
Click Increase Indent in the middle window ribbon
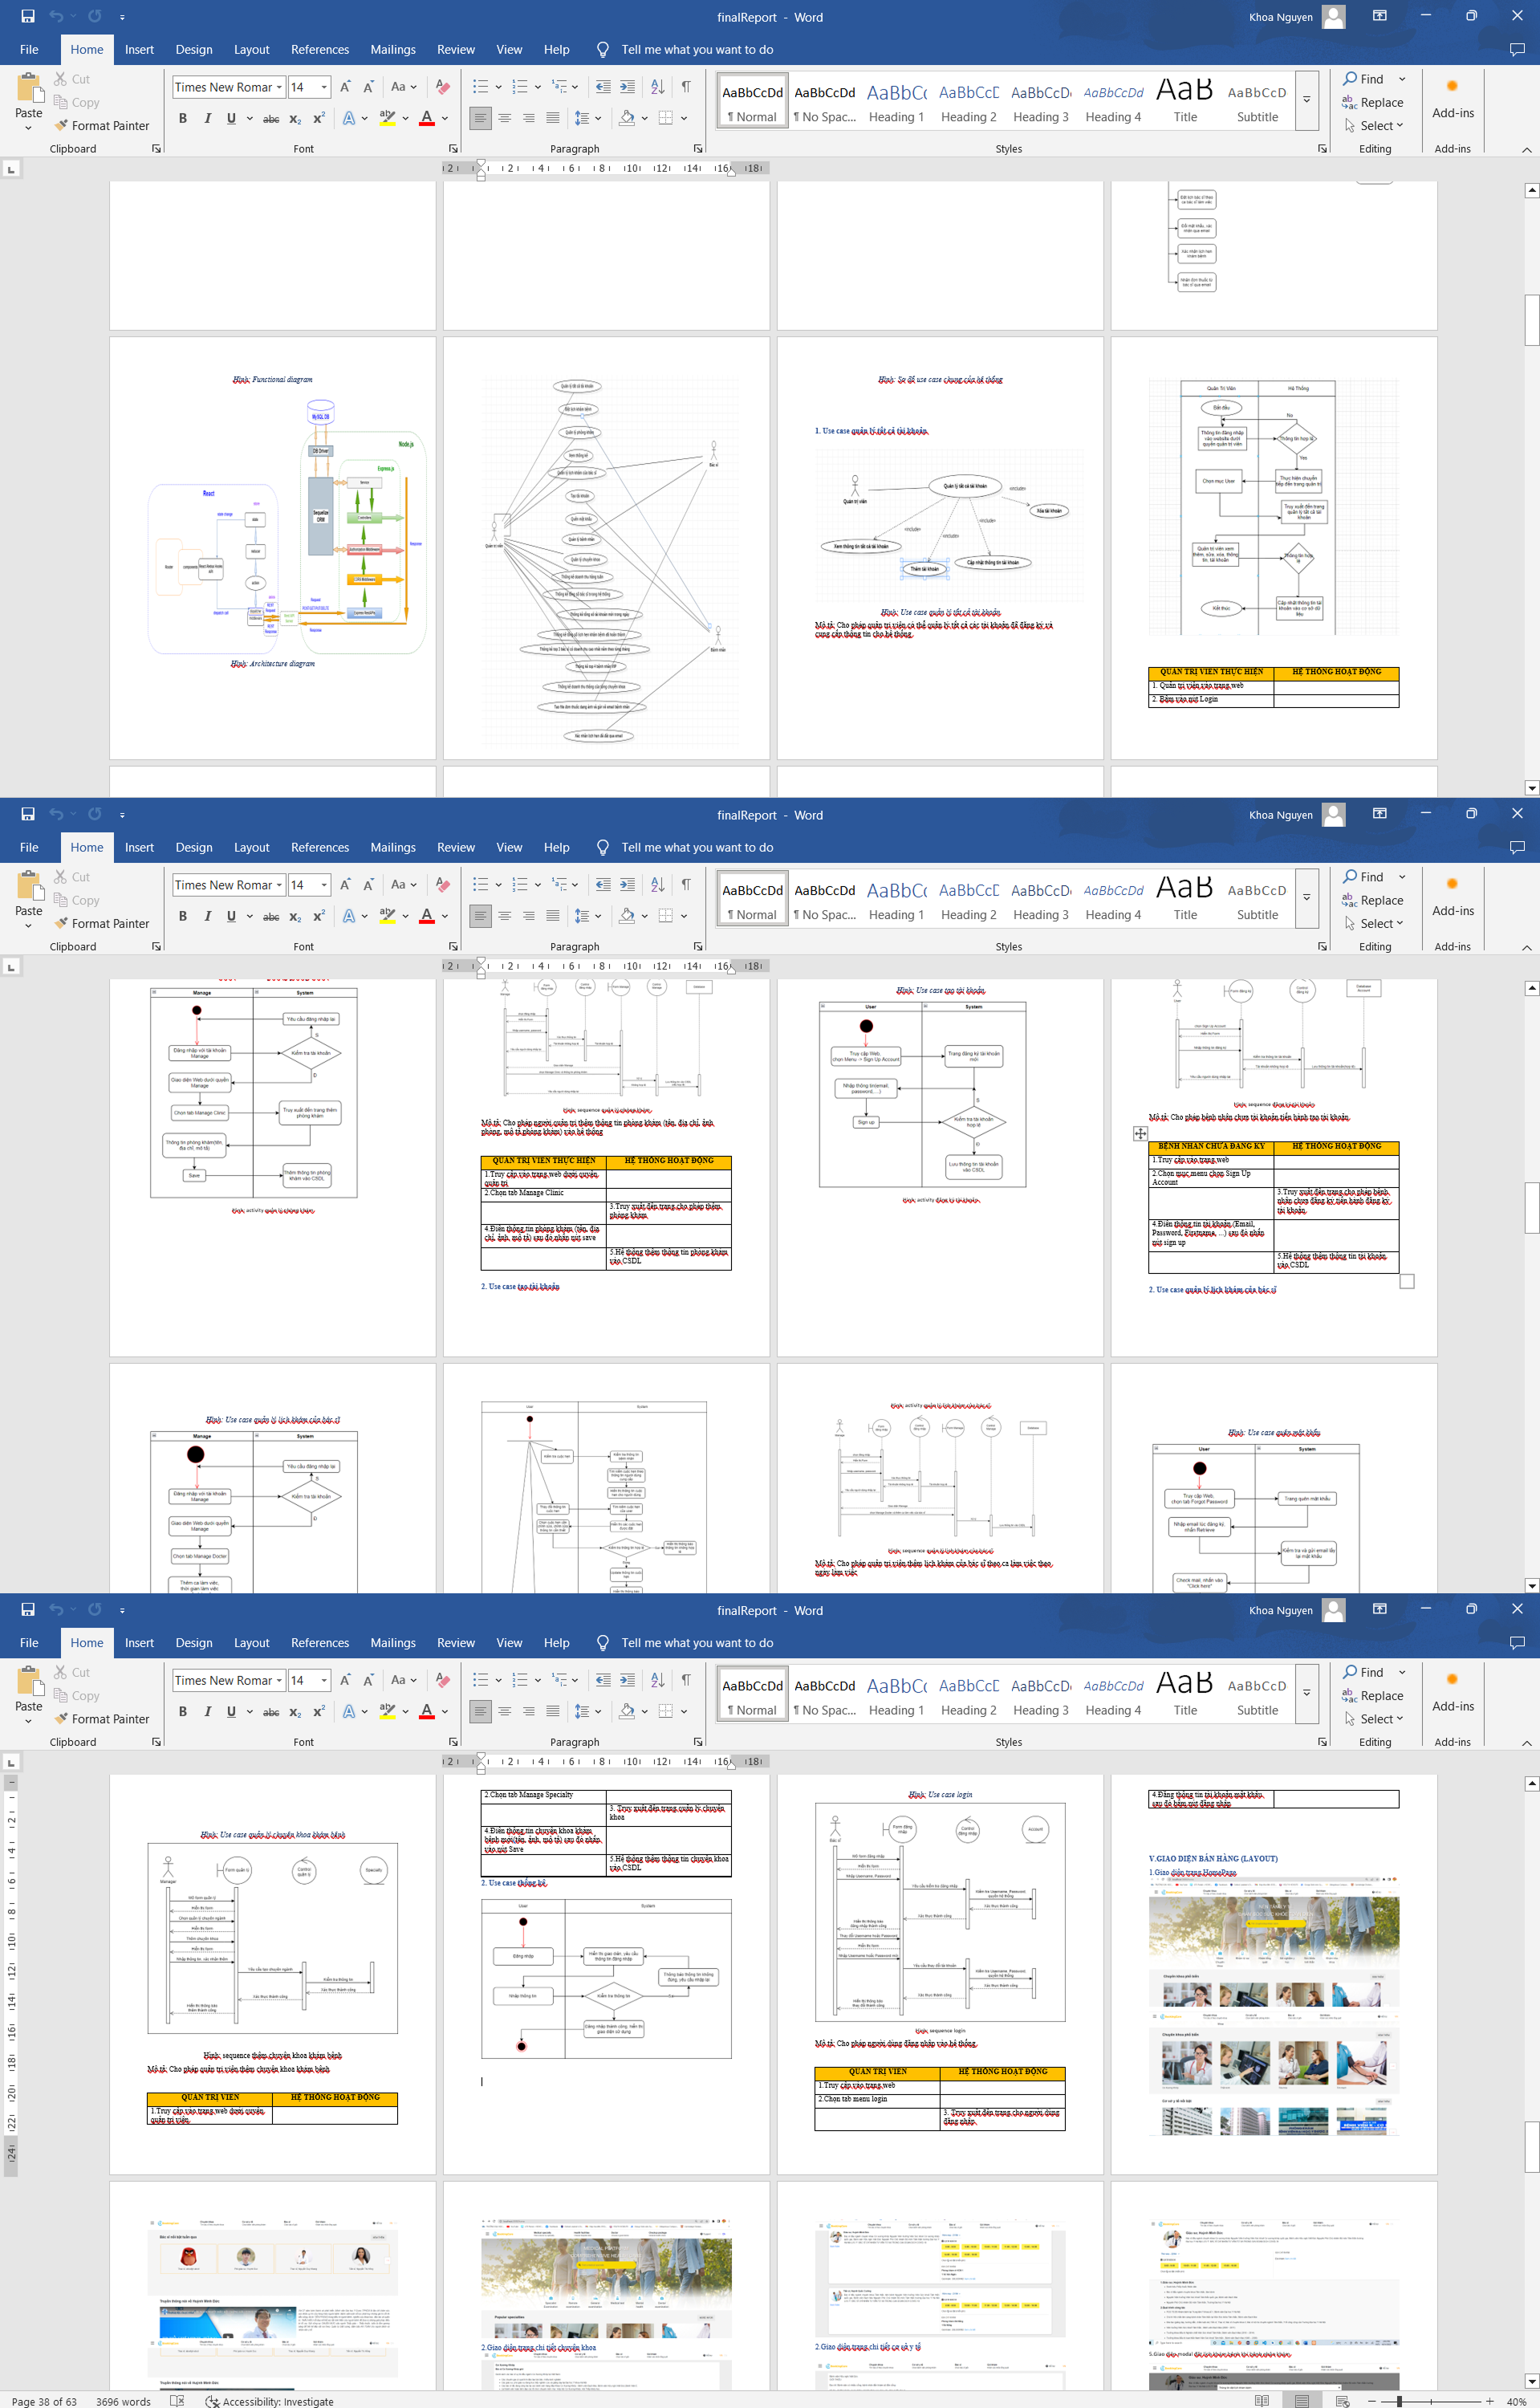point(627,884)
